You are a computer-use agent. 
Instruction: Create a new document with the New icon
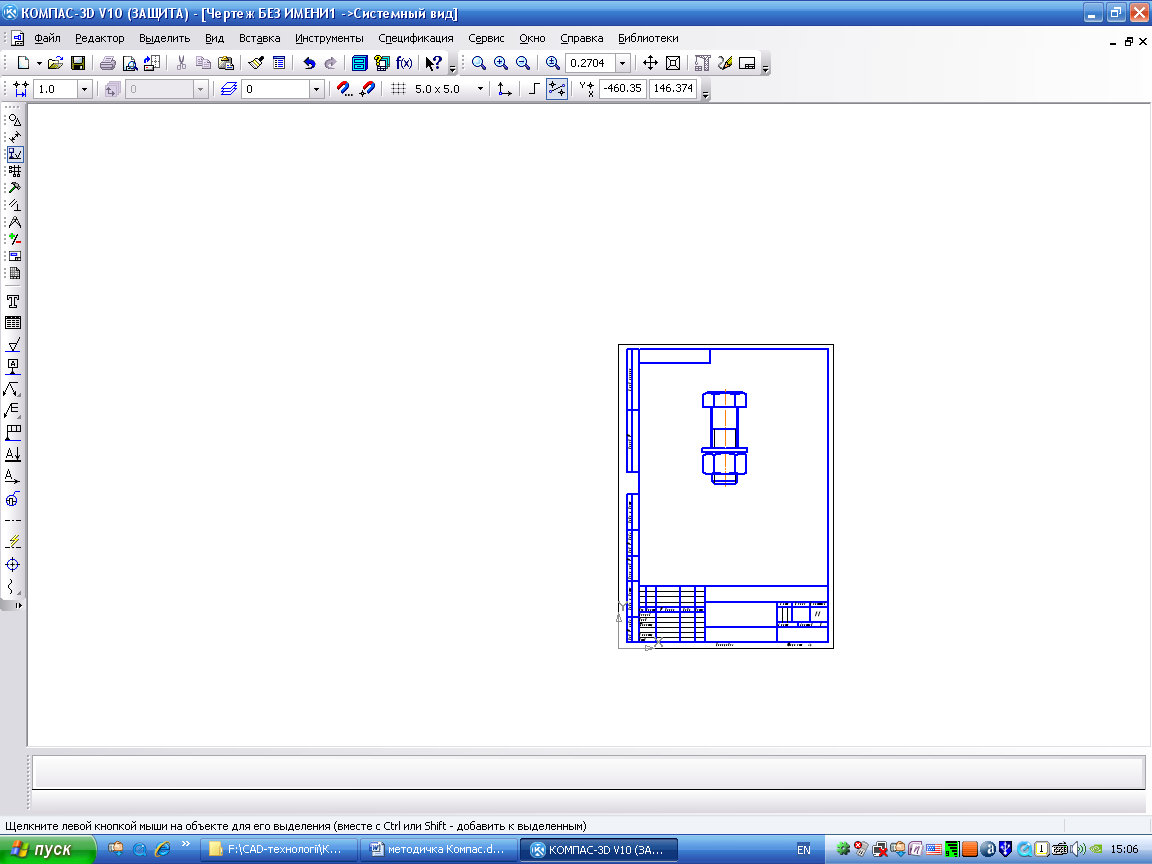(23, 63)
